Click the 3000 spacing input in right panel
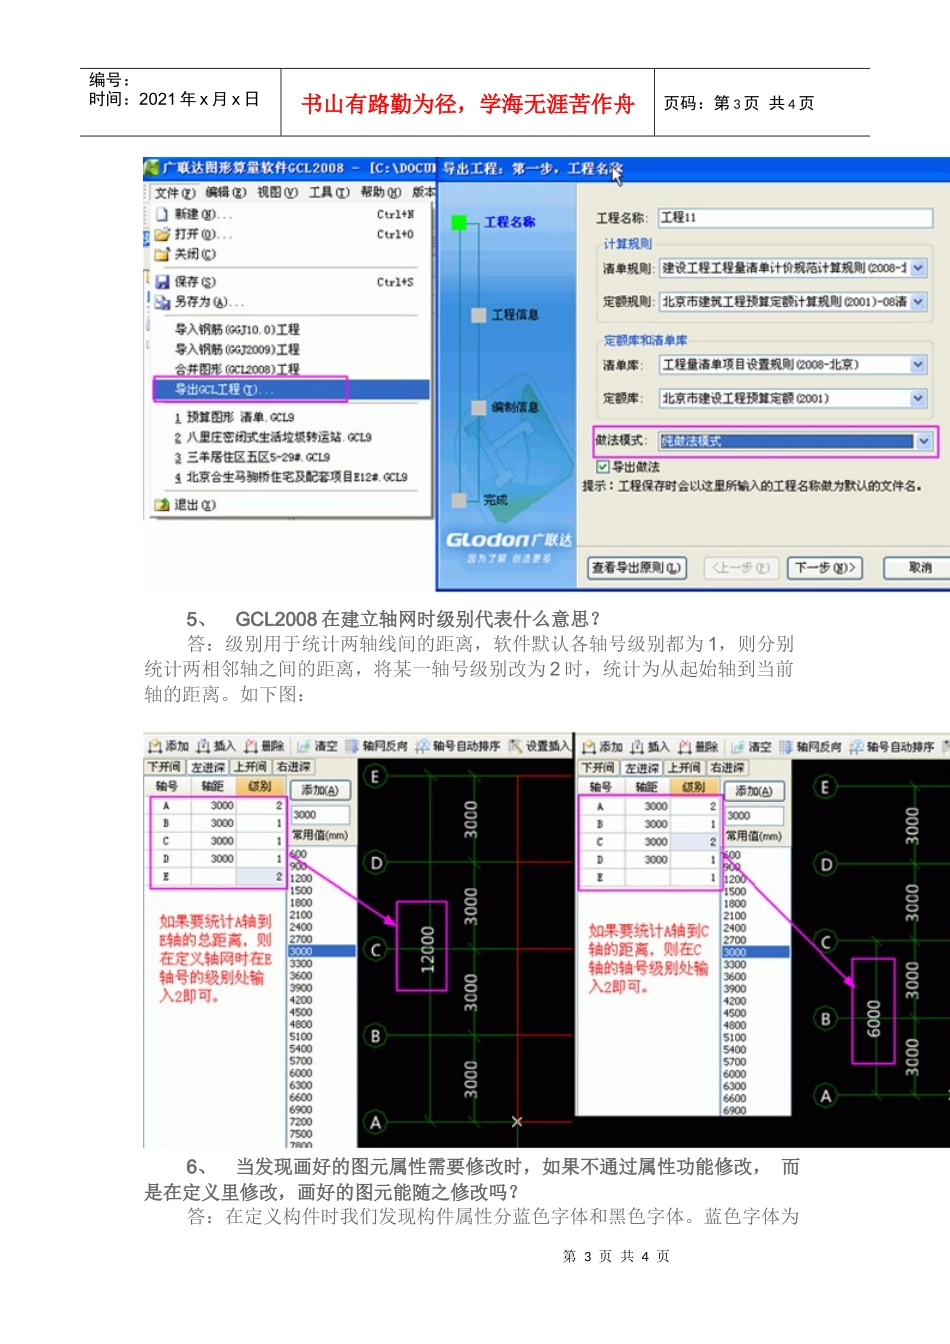The width and height of the screenshot is (950, 1344). 754,816
